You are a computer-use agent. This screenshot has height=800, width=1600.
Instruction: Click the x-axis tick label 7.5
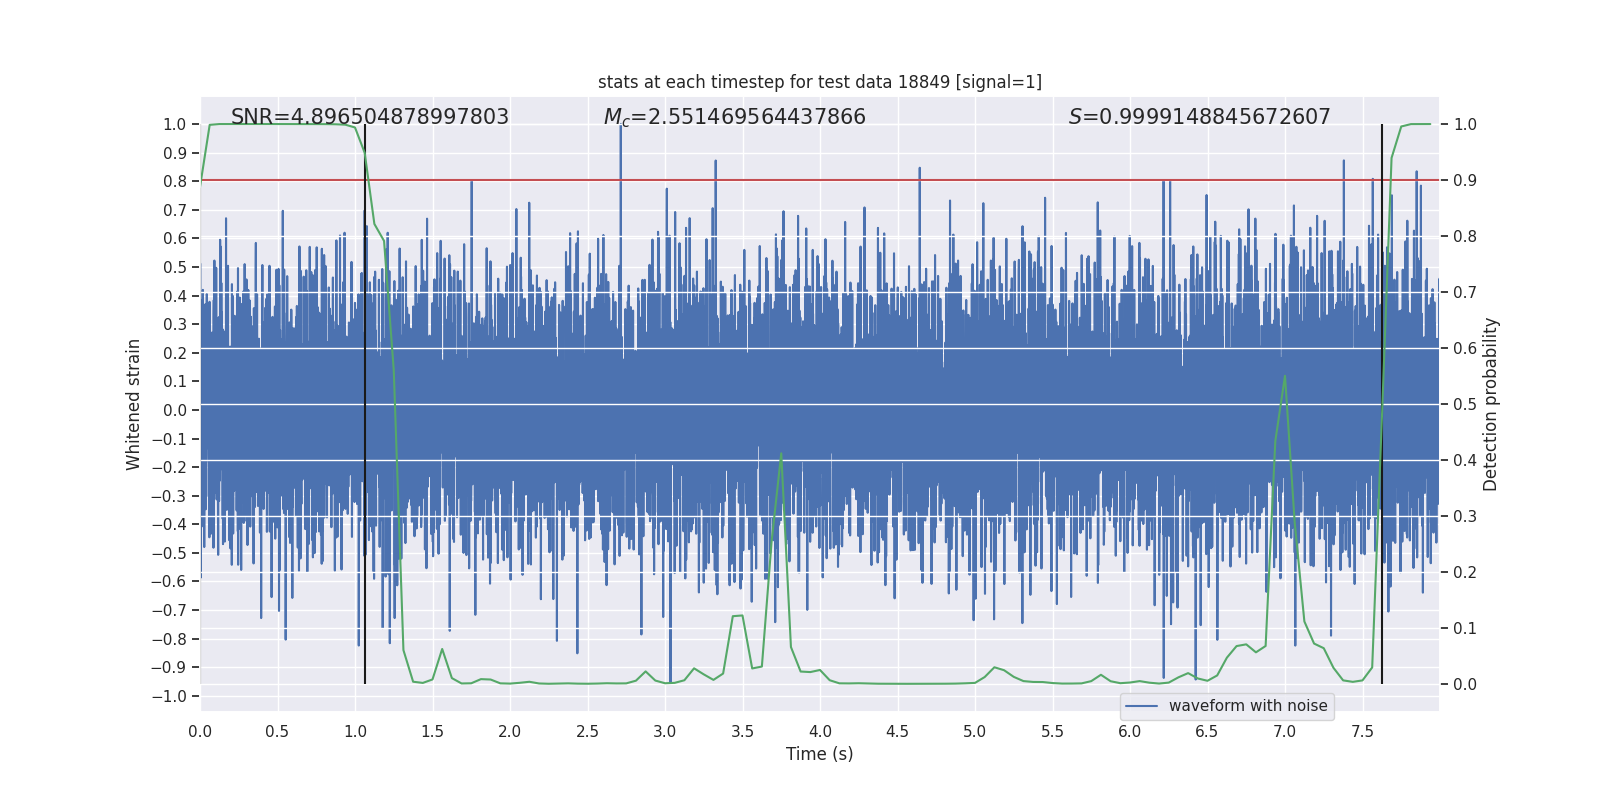1362,731
